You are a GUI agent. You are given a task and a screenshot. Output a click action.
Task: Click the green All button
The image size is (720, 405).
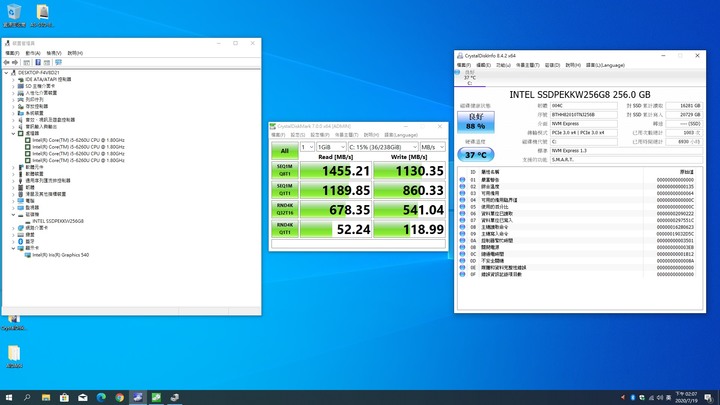[x=285, y=151]
